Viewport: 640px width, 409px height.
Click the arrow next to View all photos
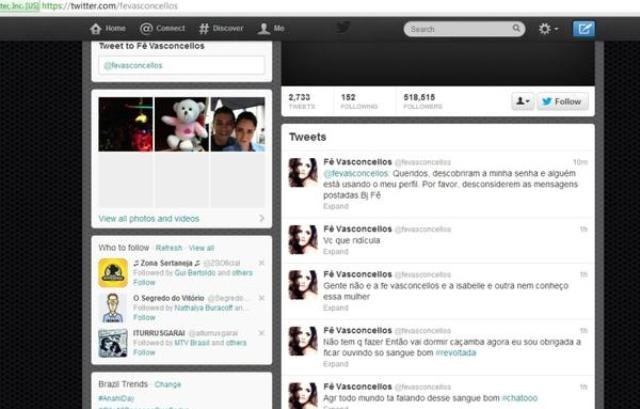click(262, 218)
